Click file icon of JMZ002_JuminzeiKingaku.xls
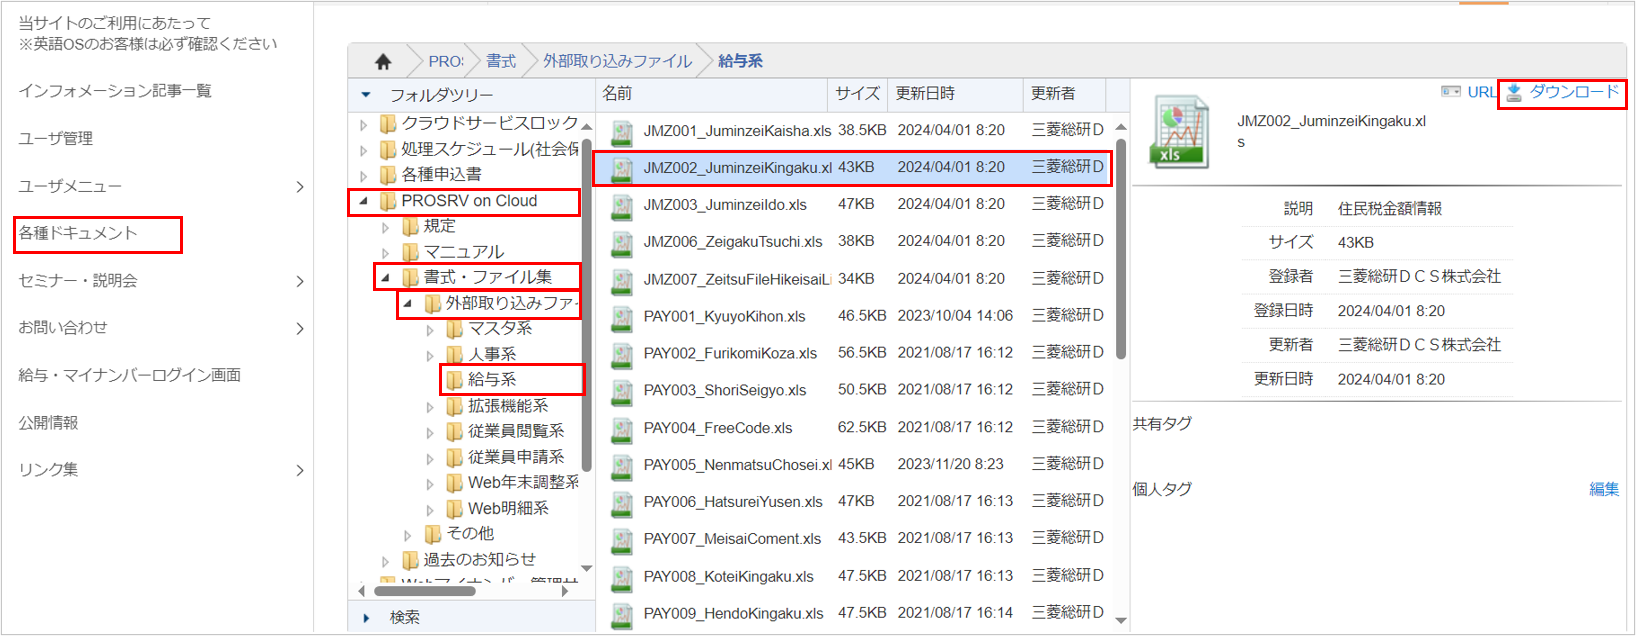1636x636 pixels. pyautogui.click(x=622, y=169)
